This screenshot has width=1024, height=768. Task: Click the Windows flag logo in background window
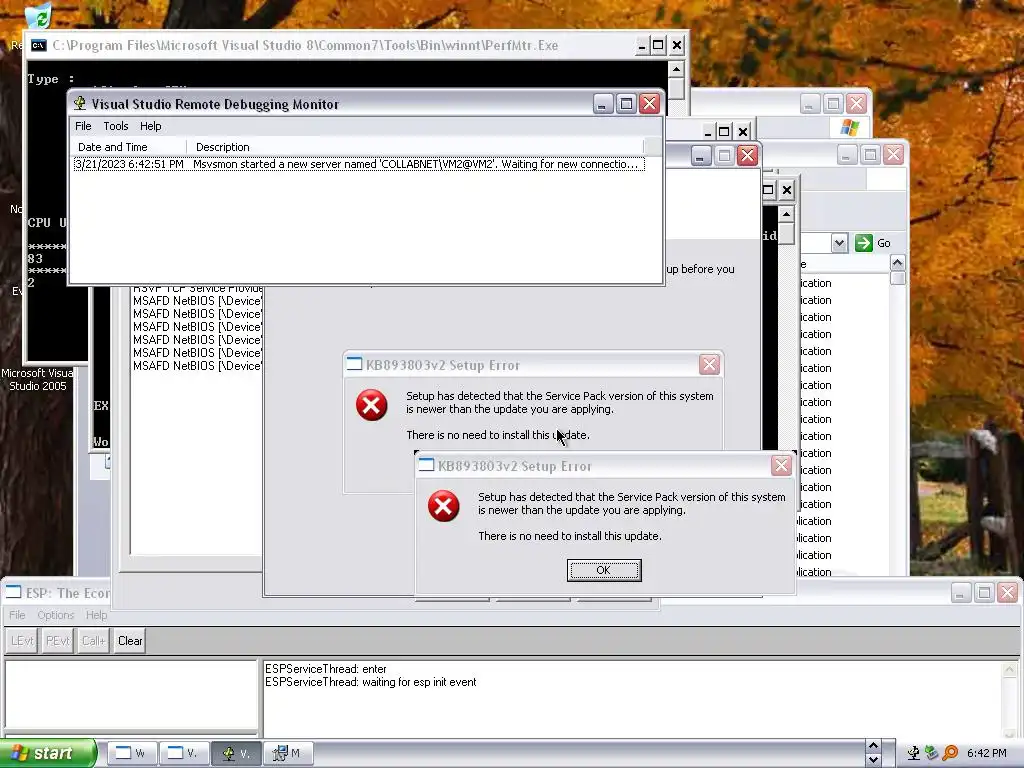coord(850,127)
